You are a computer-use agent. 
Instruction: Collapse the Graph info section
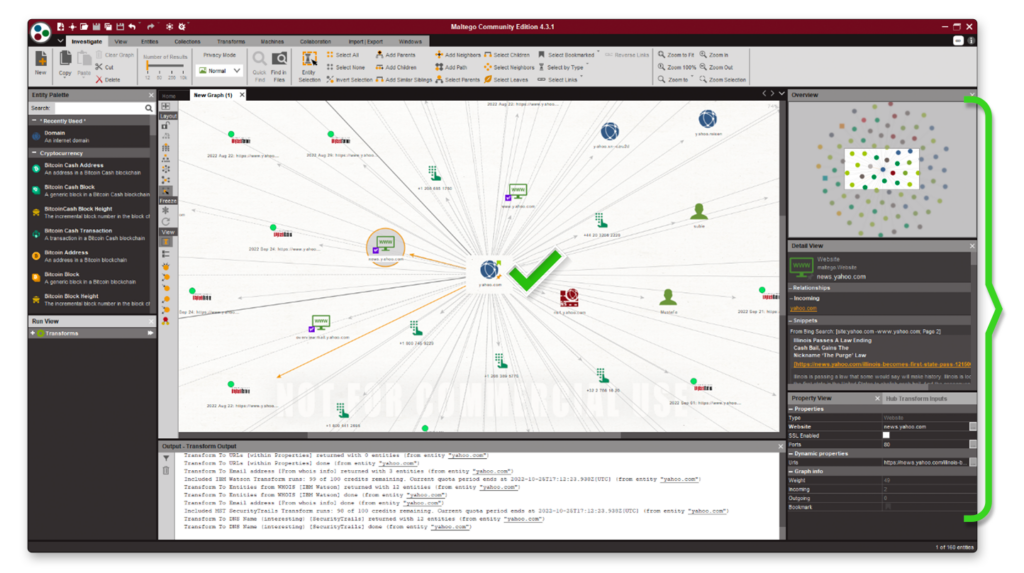coord(792,471)
